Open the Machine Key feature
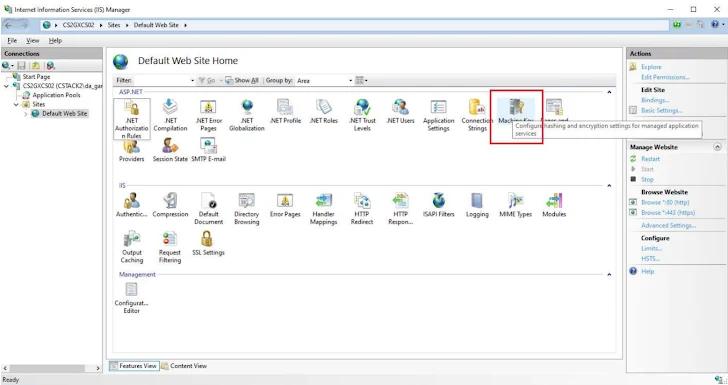The image size is (728, 385). pyautogui.click(x=516, y=112)
